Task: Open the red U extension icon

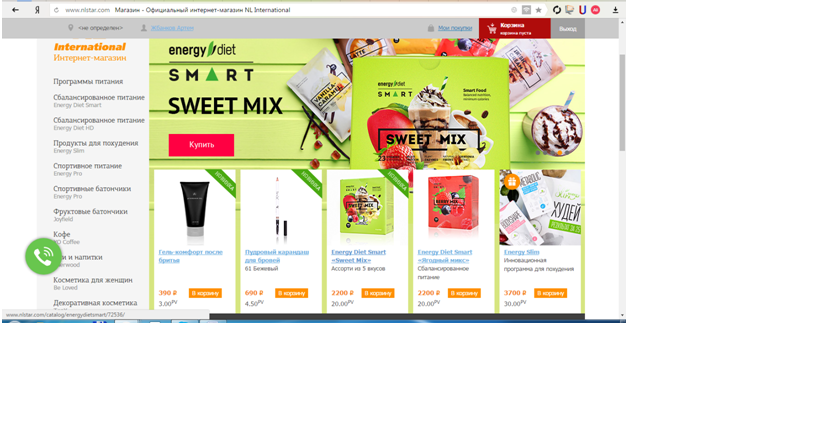Action: click(582, 10)
